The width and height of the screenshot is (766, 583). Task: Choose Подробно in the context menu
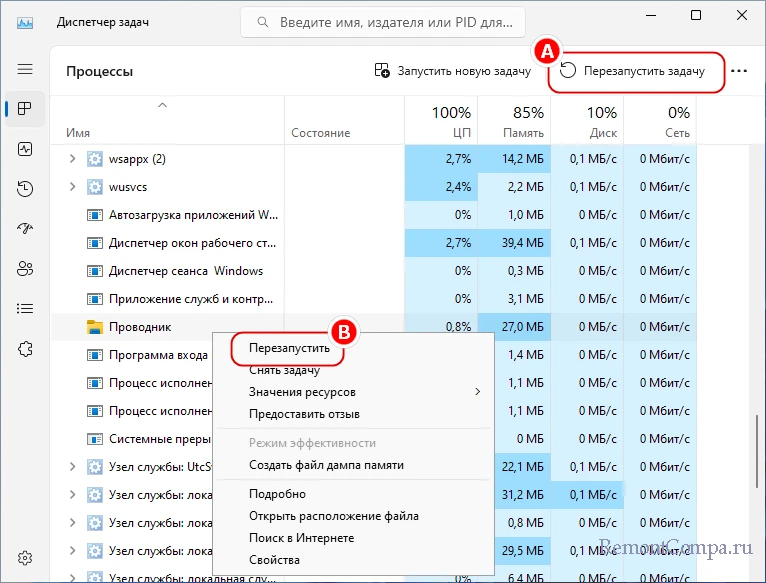[354, 494]
